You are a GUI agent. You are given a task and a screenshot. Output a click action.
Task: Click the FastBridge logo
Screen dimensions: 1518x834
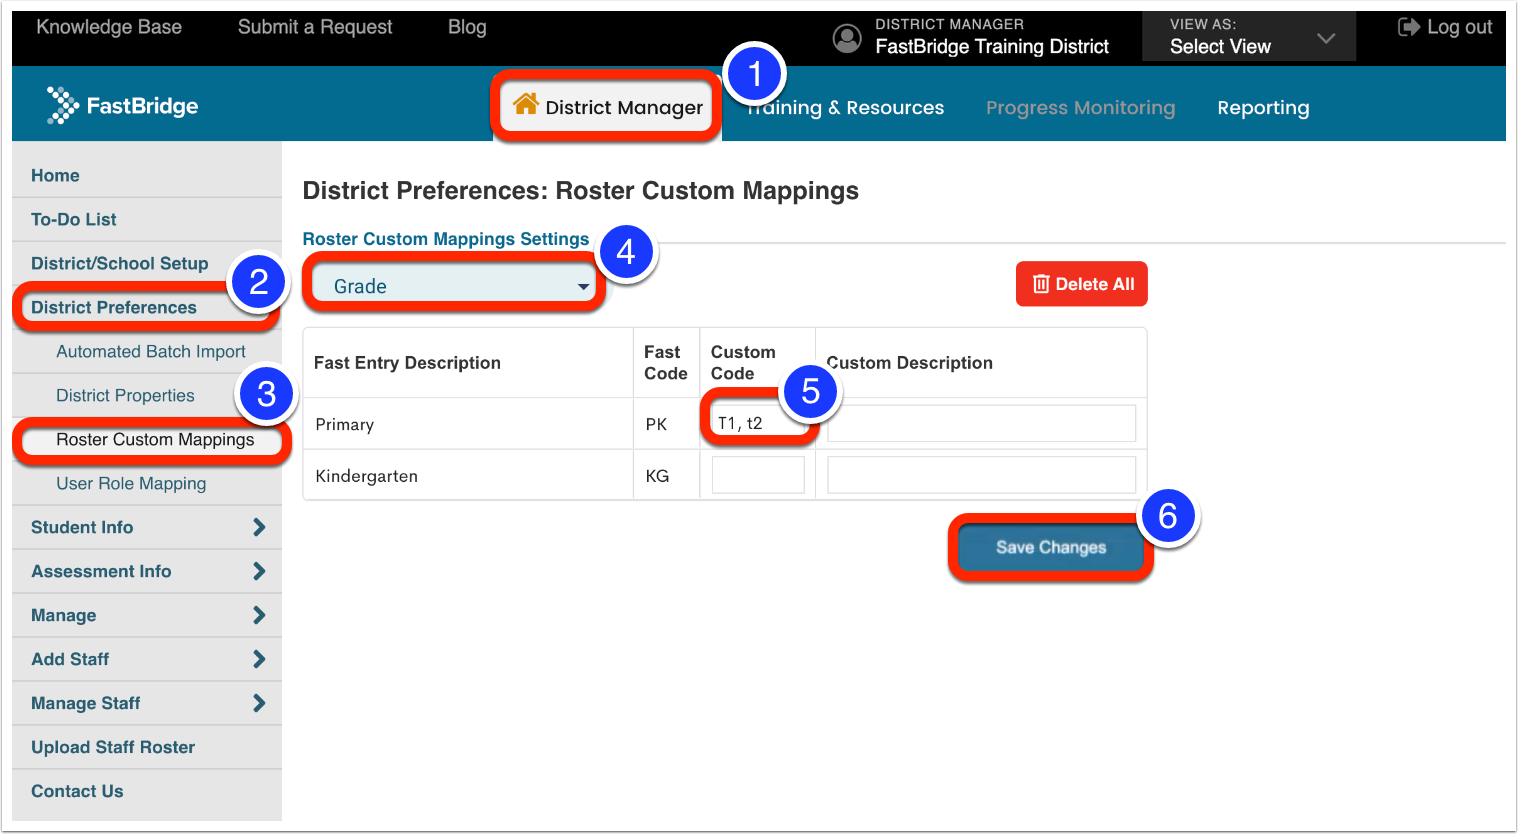coord(122,105)
